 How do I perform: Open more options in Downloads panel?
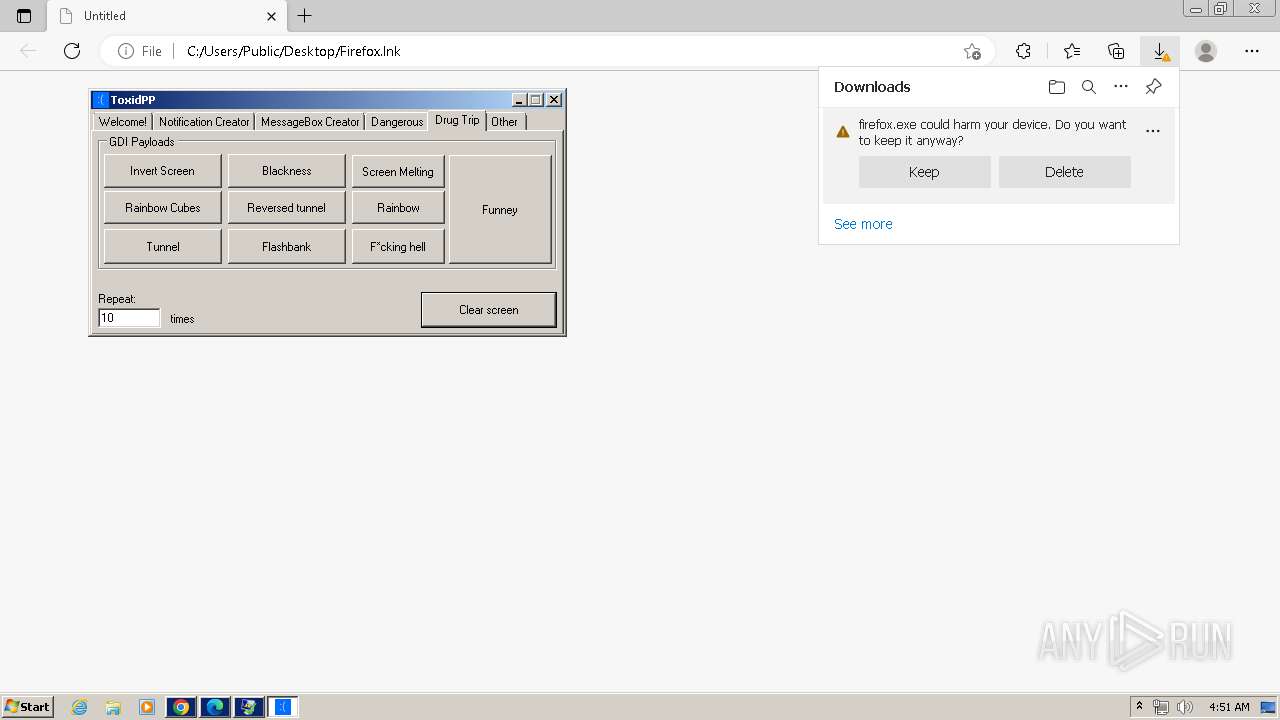1121,87
